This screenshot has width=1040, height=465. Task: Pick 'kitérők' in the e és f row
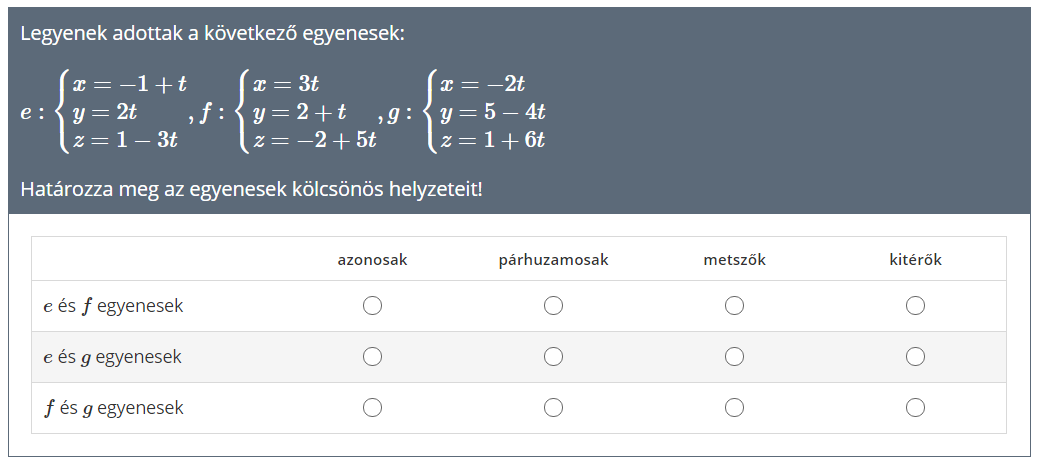coord(915,306)
